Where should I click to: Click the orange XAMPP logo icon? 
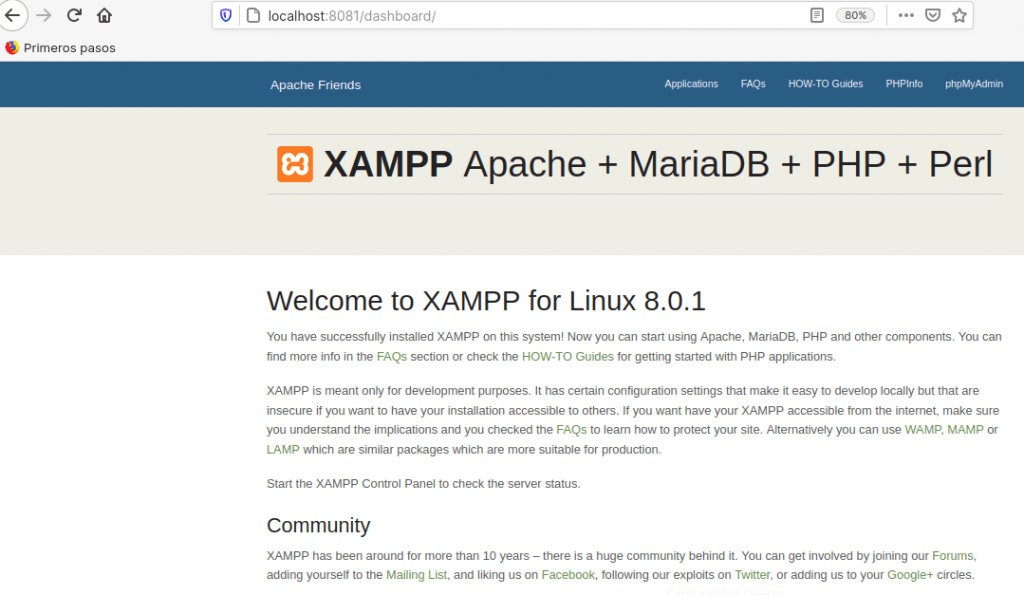coord(295,164)
